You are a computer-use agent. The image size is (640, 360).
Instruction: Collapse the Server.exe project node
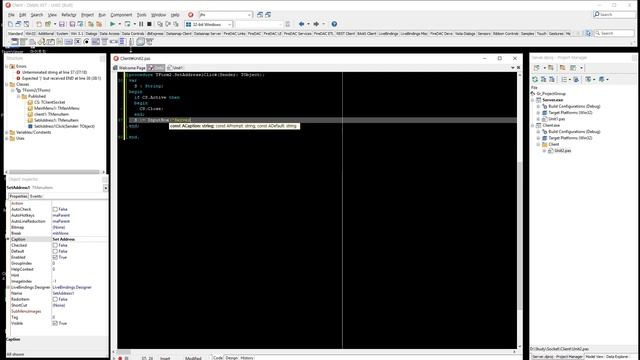[533, 100]
